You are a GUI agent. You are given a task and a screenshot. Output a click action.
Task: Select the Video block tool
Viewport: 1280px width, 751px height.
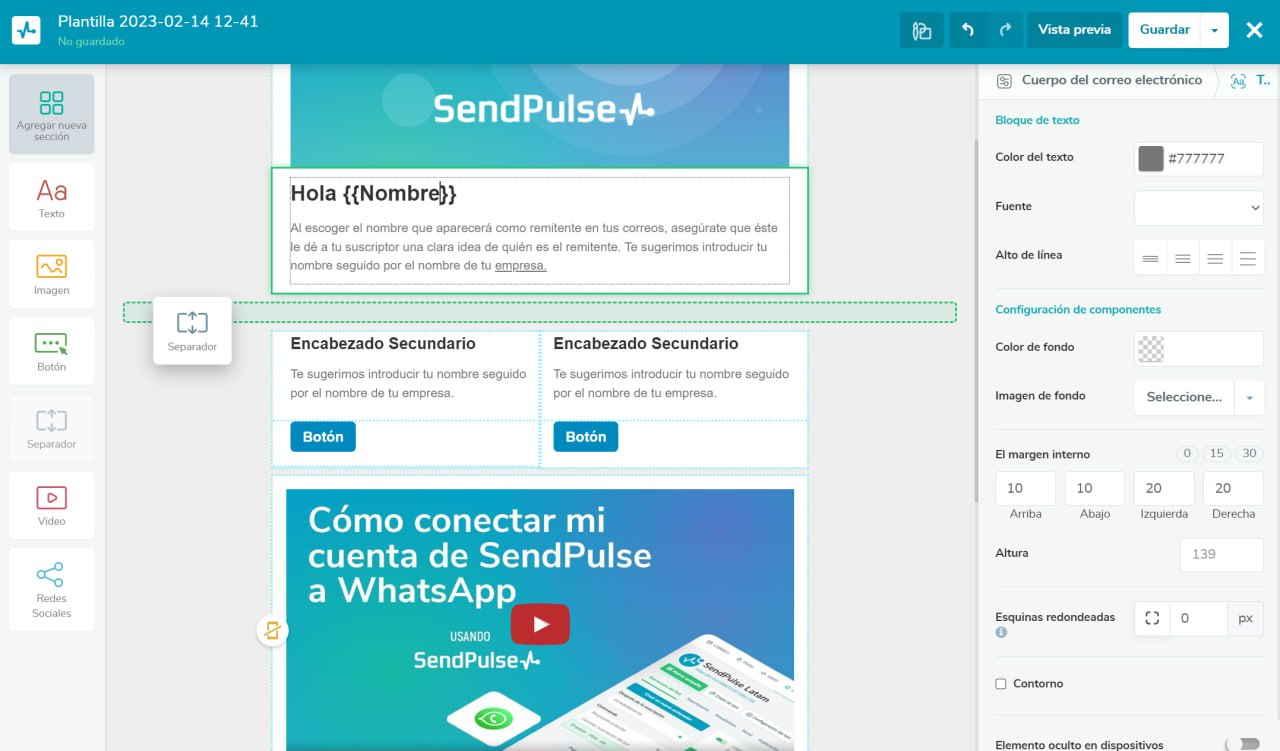tap(51, 504)
